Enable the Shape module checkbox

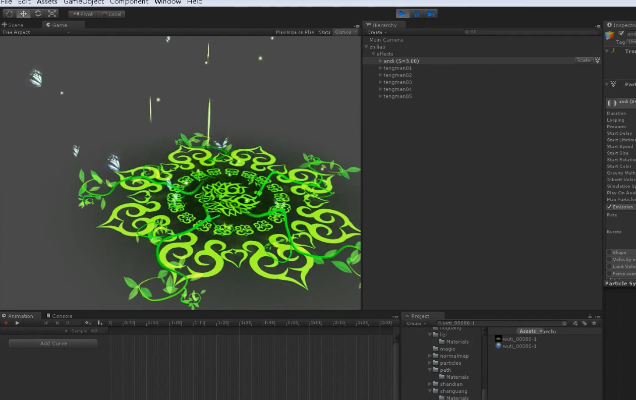609,252
